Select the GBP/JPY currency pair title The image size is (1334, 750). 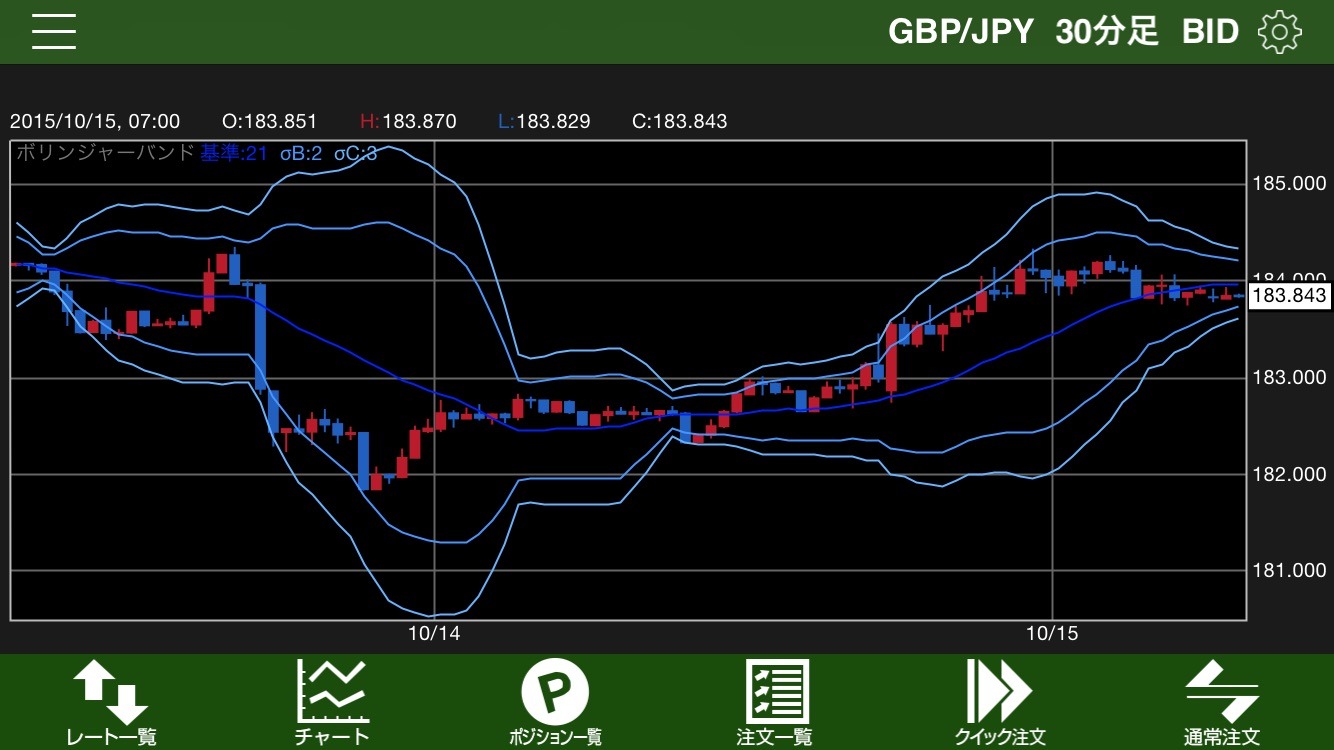[960, 32]
